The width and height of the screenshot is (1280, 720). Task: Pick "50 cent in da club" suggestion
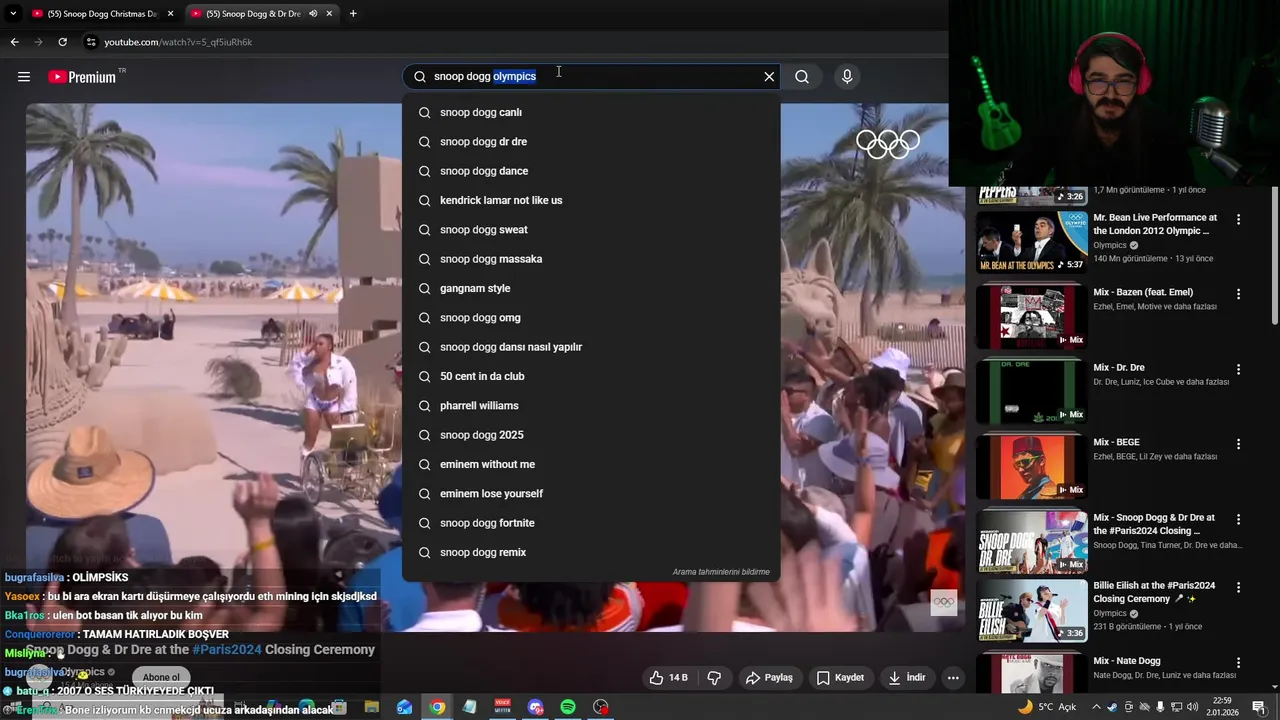tap(591, 376)
